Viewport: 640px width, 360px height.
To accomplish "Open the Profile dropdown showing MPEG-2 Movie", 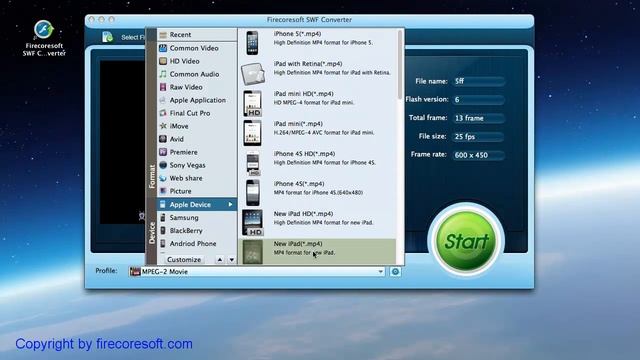I will click(x=257, y=271).
